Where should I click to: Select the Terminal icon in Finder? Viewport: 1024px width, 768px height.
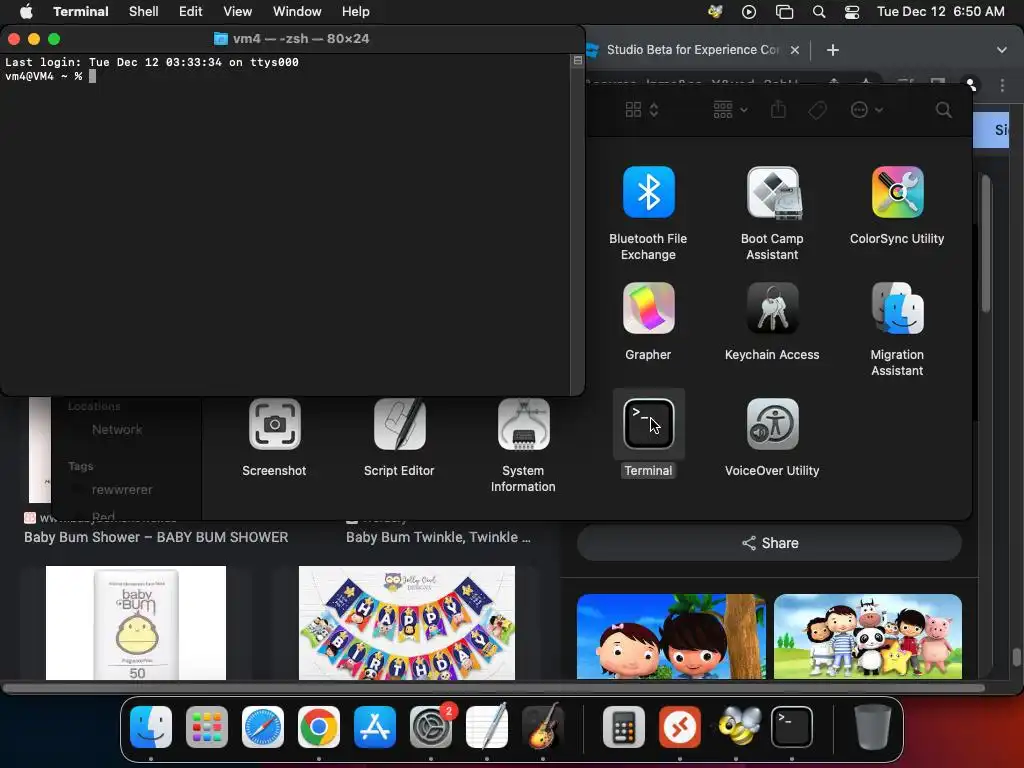[x=648, y=424]
